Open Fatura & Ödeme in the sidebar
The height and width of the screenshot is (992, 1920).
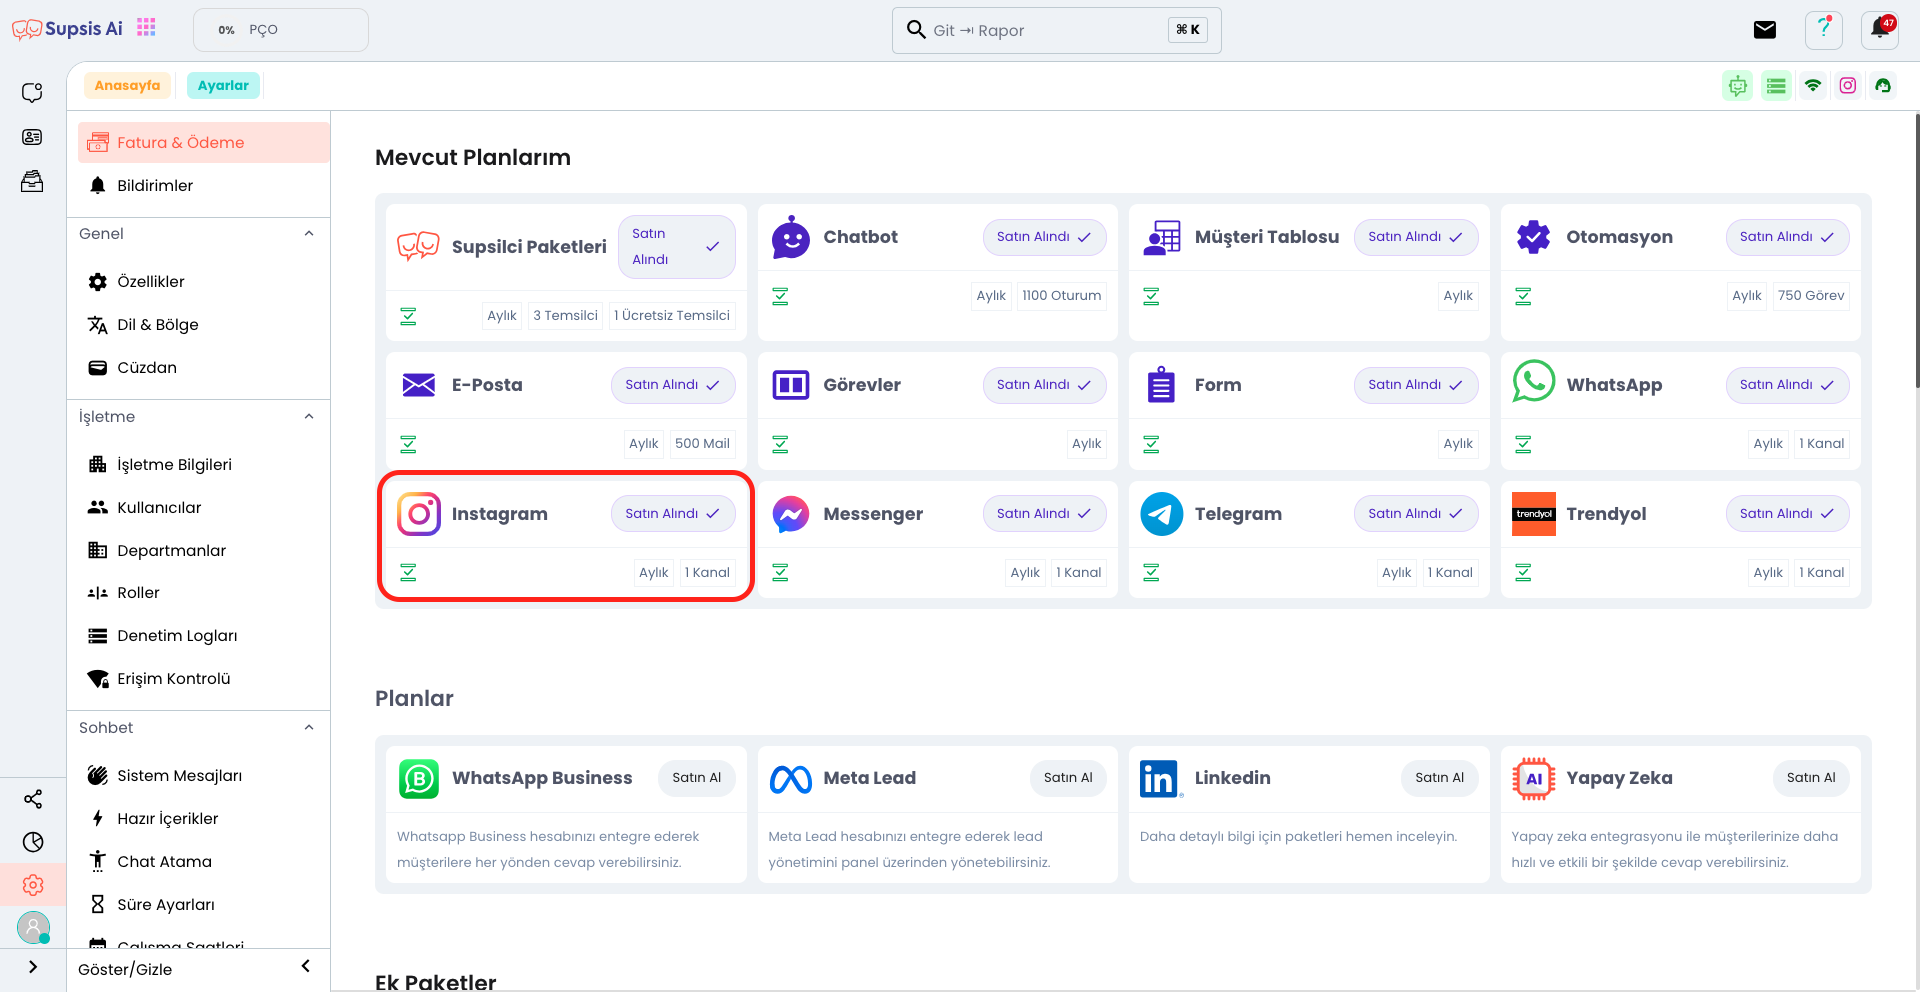coord(203,142)
